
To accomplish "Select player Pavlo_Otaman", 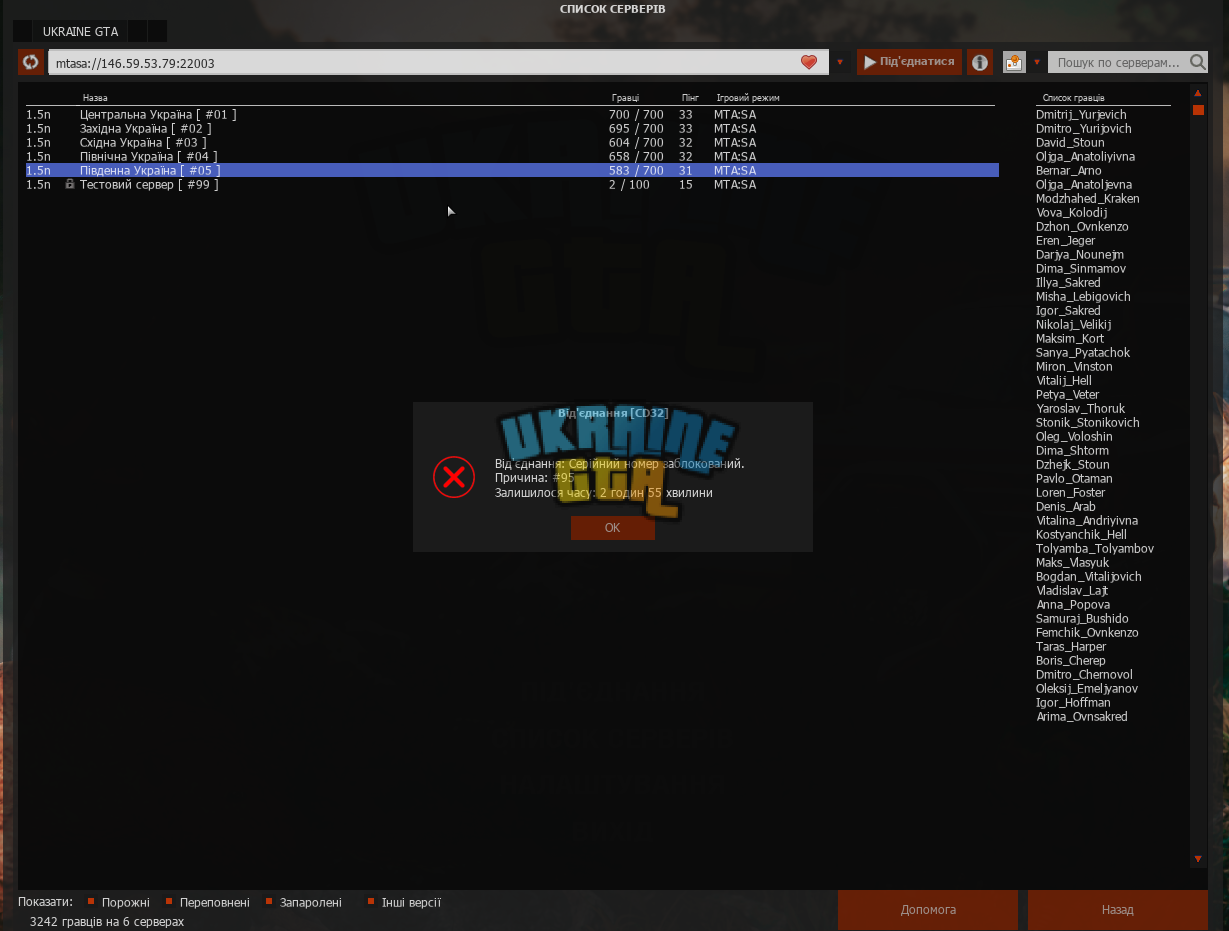I will (x=1074, y=479).
